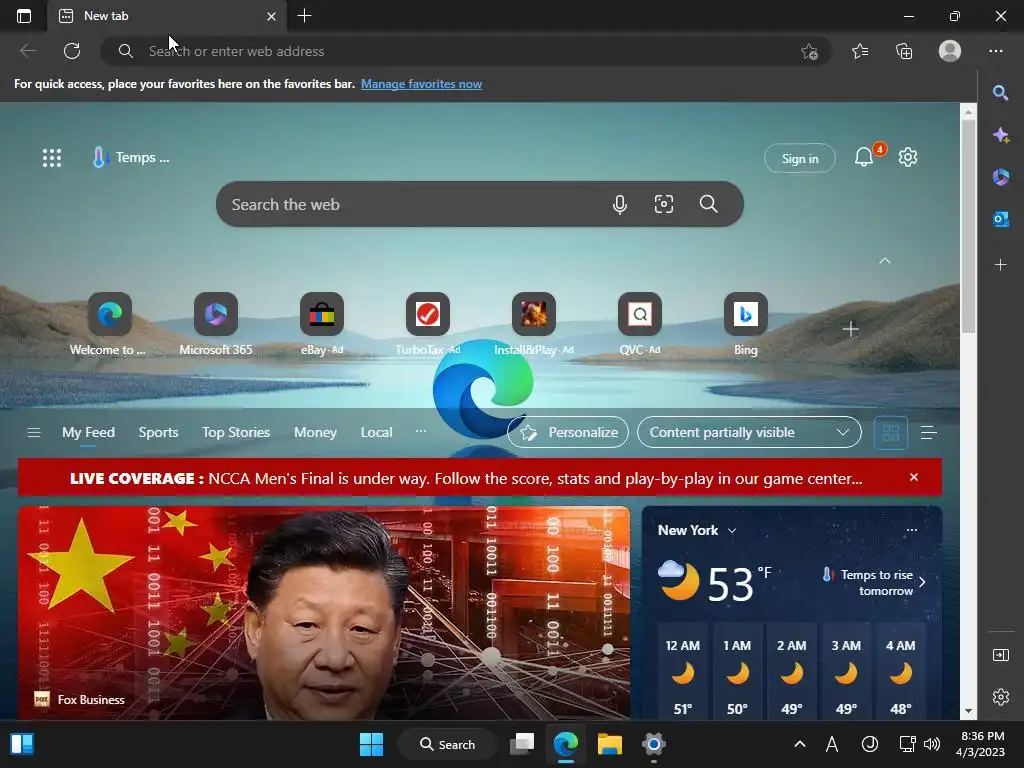1024x768 pixels.
Task: Open the taskbar Settings gear app
Action: [653, 744]
